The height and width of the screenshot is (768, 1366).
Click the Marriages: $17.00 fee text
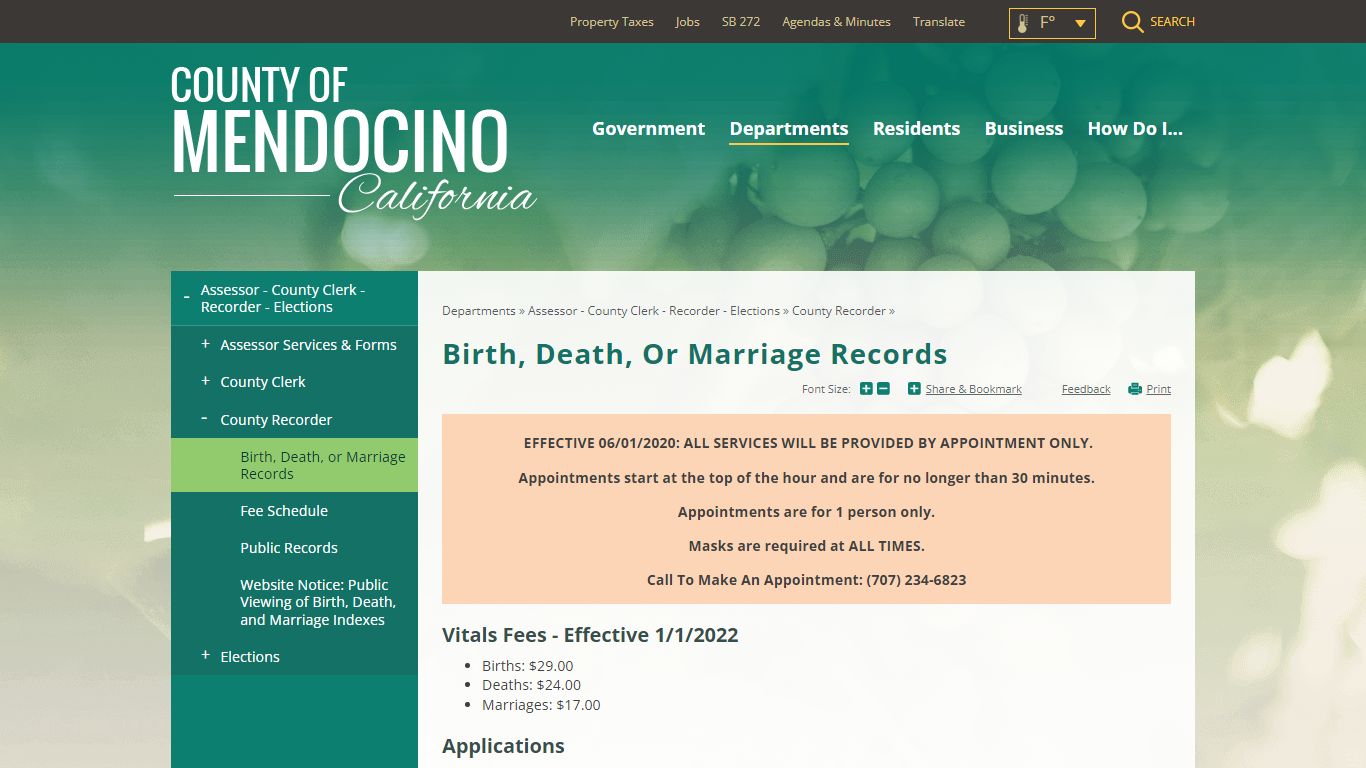tap(541, 705)
